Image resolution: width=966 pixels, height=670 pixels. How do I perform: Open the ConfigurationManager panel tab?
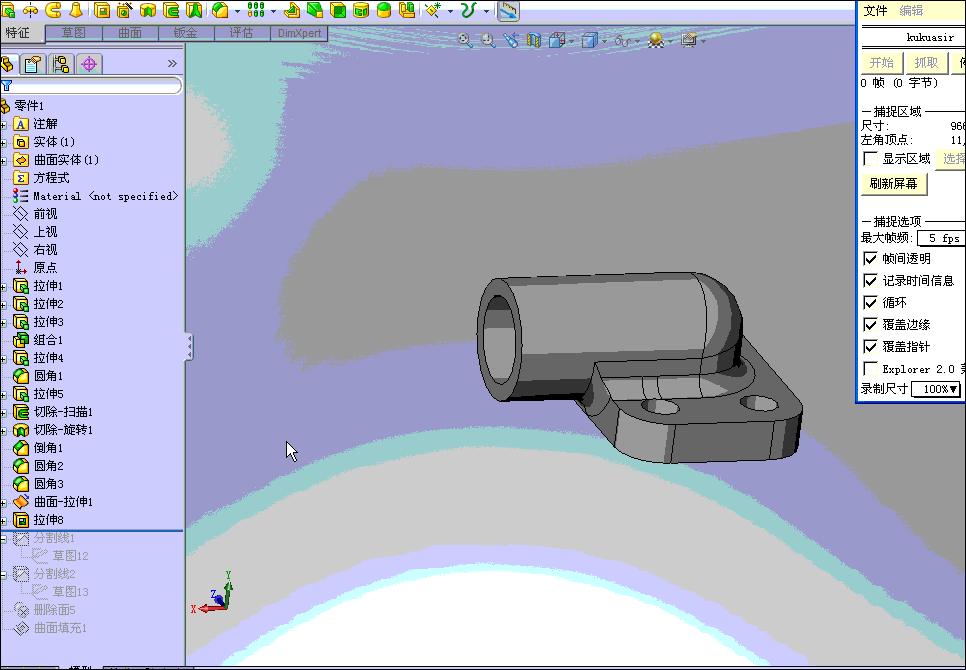(x=61, y=64)
